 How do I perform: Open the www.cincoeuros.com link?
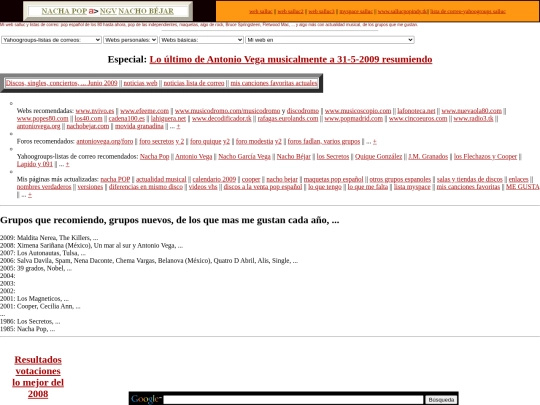pyautogui.click(x=418, y=118)
